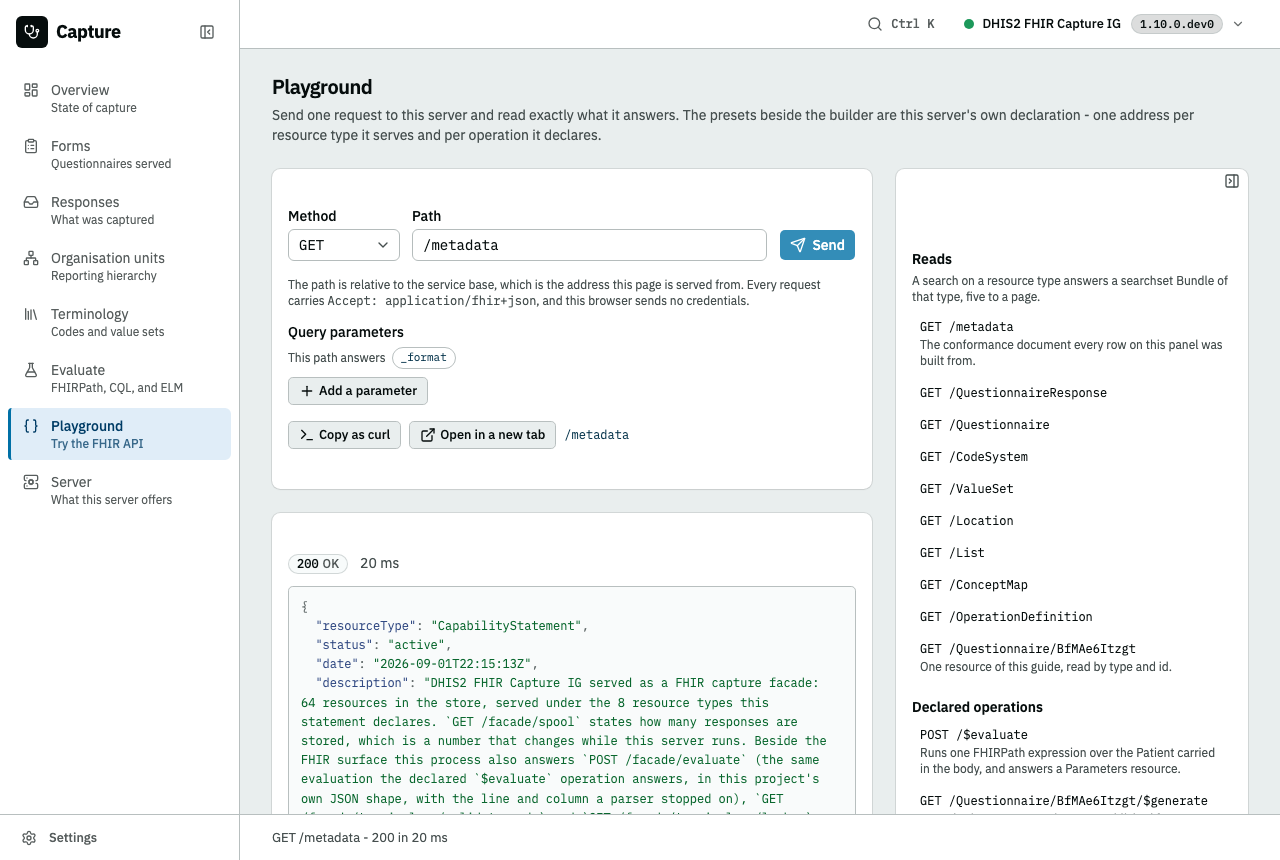Screen dimensions: 1280x860
Task: Open the Overview page
Action: [x=119, y=98]
